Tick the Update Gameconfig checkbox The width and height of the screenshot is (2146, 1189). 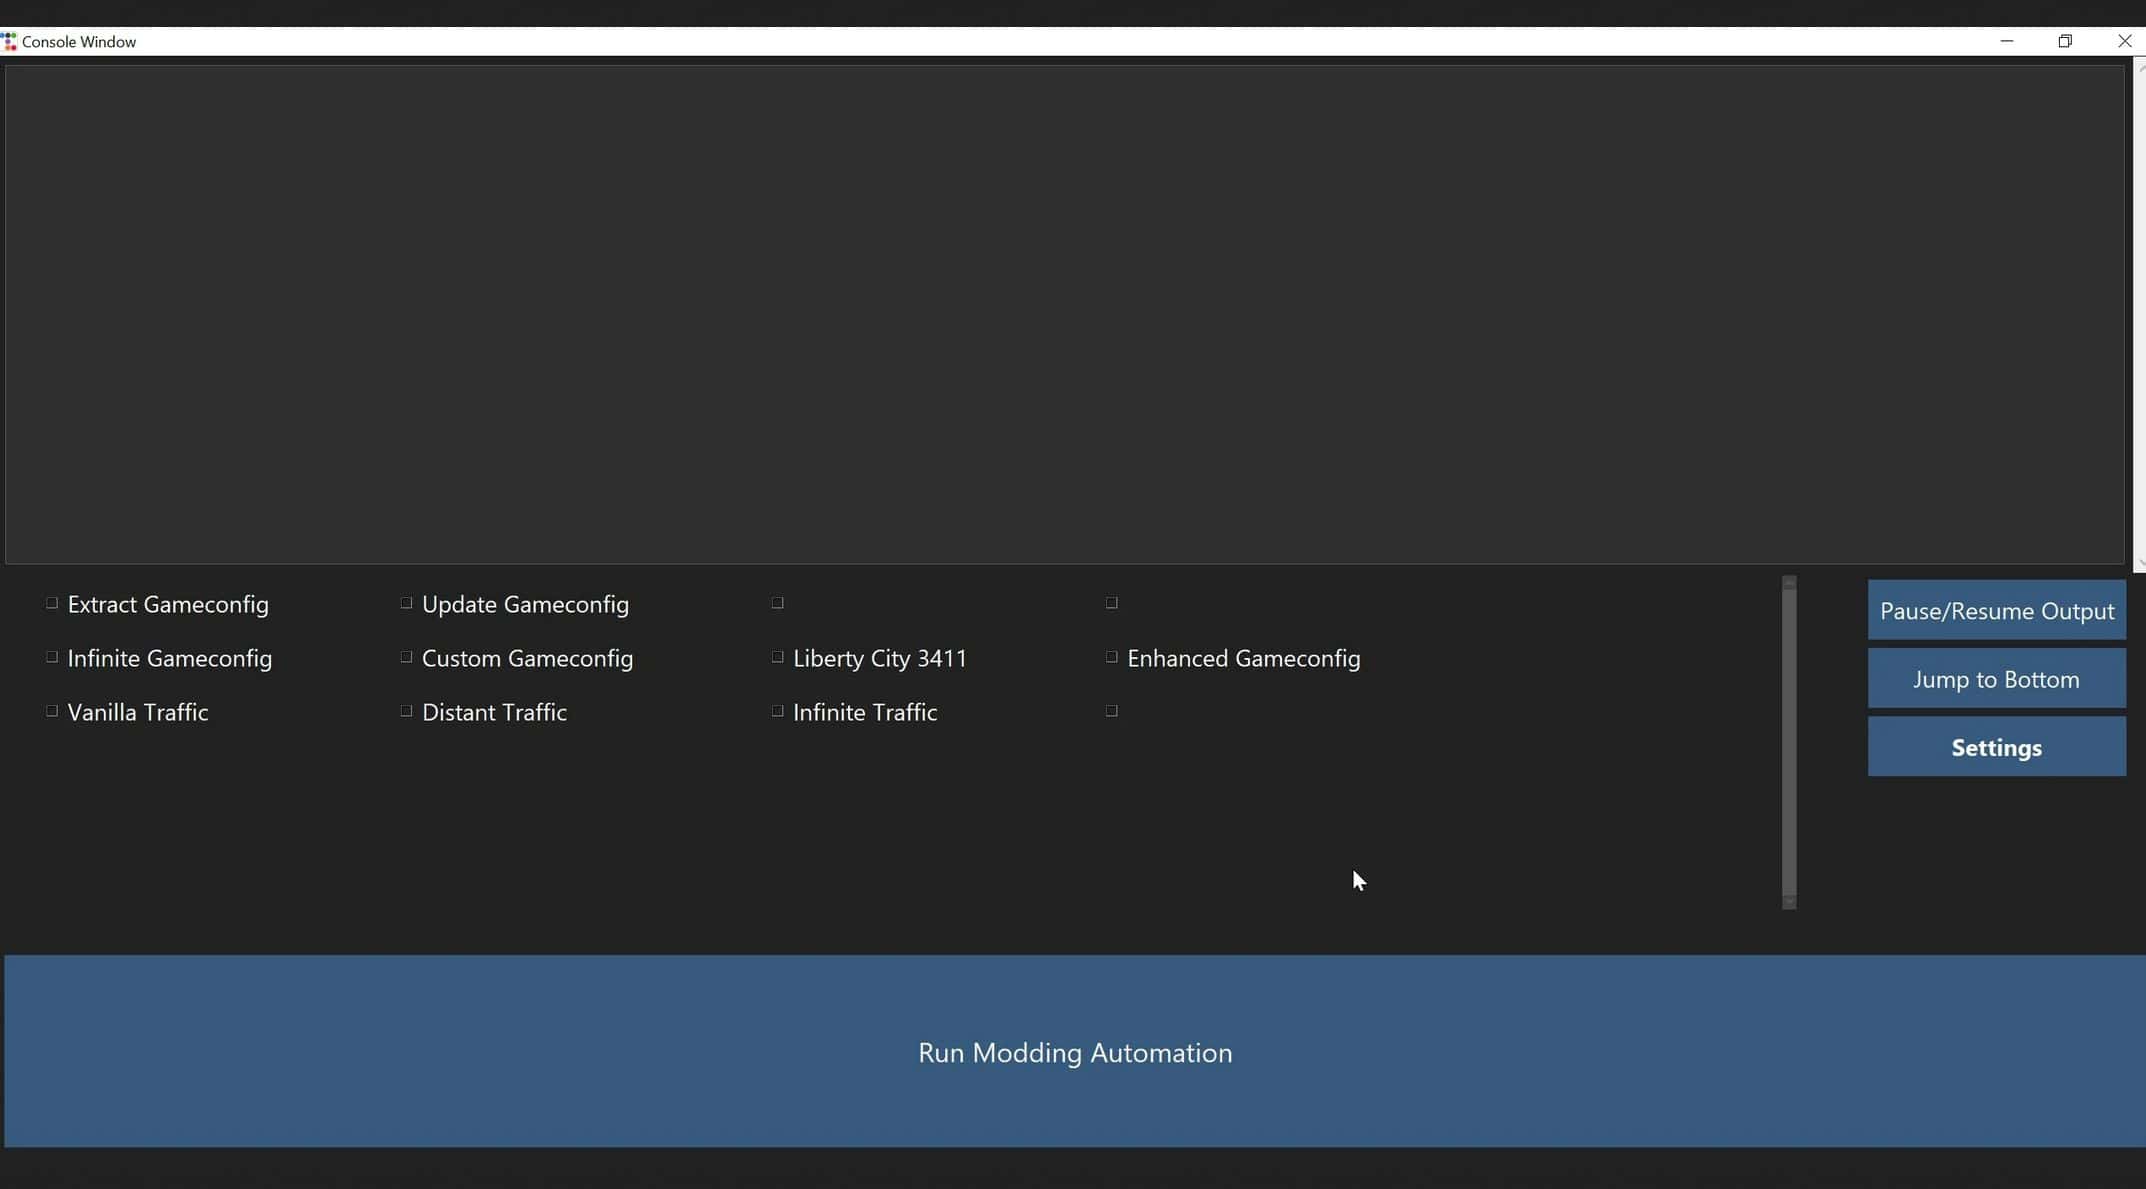406,603
